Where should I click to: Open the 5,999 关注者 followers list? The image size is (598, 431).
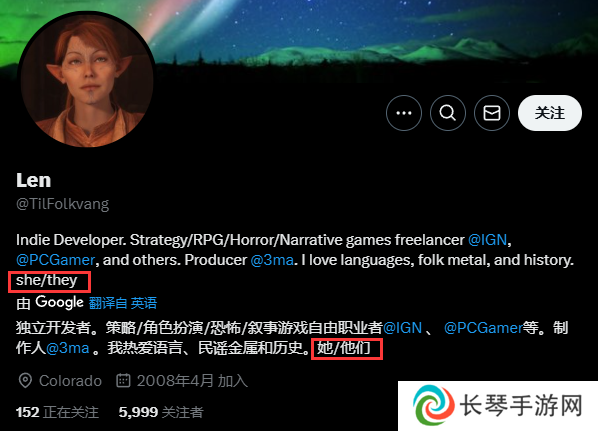click(161, 412)
